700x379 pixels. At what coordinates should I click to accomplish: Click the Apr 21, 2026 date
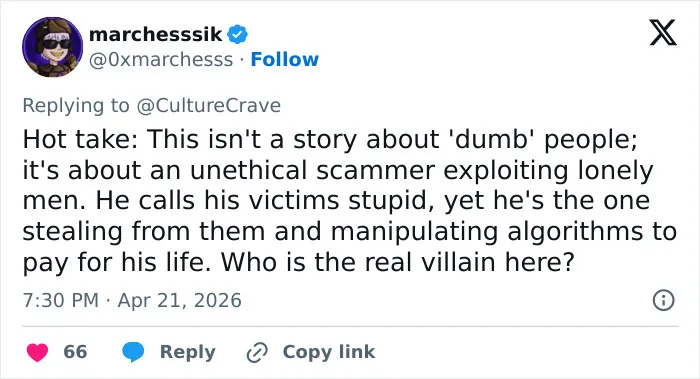point(179,300)
